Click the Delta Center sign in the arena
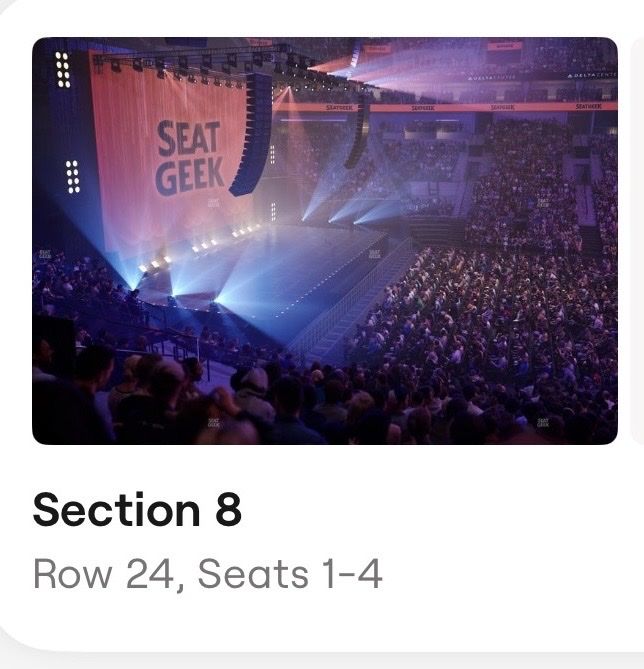The width and height of the screenshot is (644, 669). tap(592, 75)
